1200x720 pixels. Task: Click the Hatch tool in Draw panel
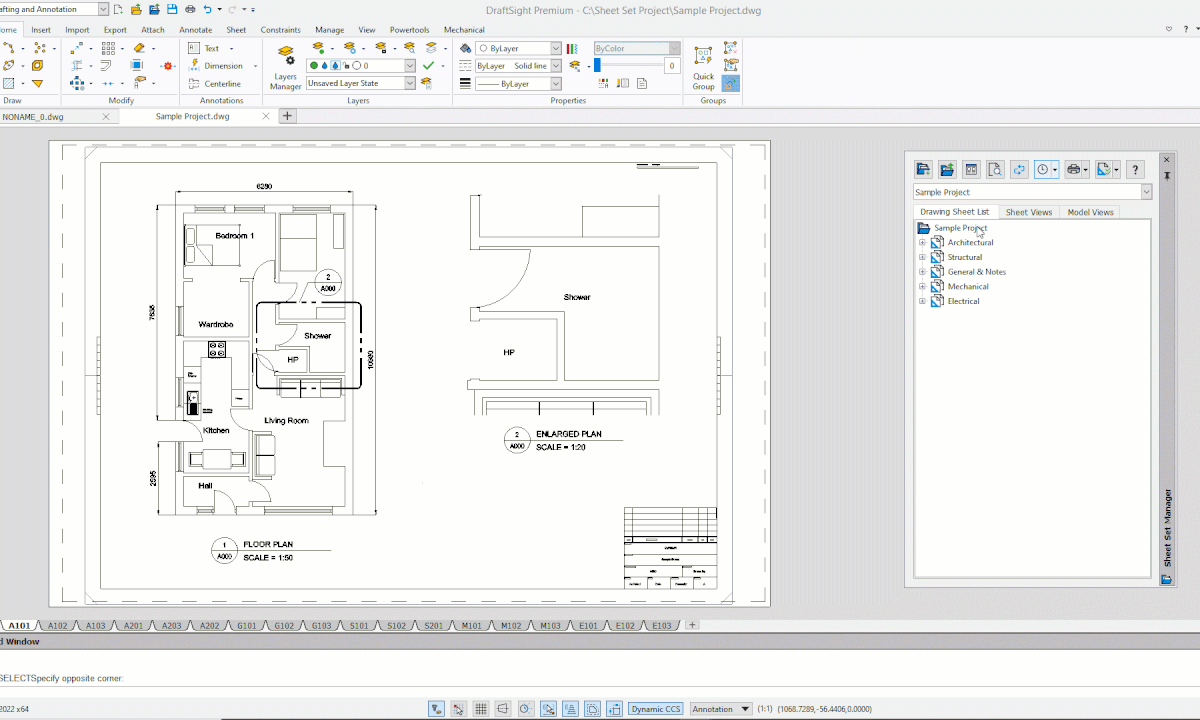click(9, 83)
